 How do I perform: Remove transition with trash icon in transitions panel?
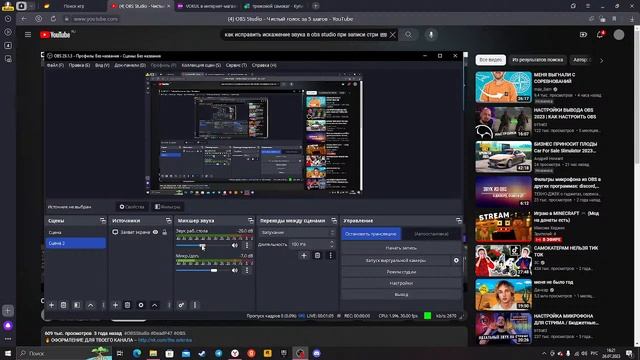click(x=318, y=256)
